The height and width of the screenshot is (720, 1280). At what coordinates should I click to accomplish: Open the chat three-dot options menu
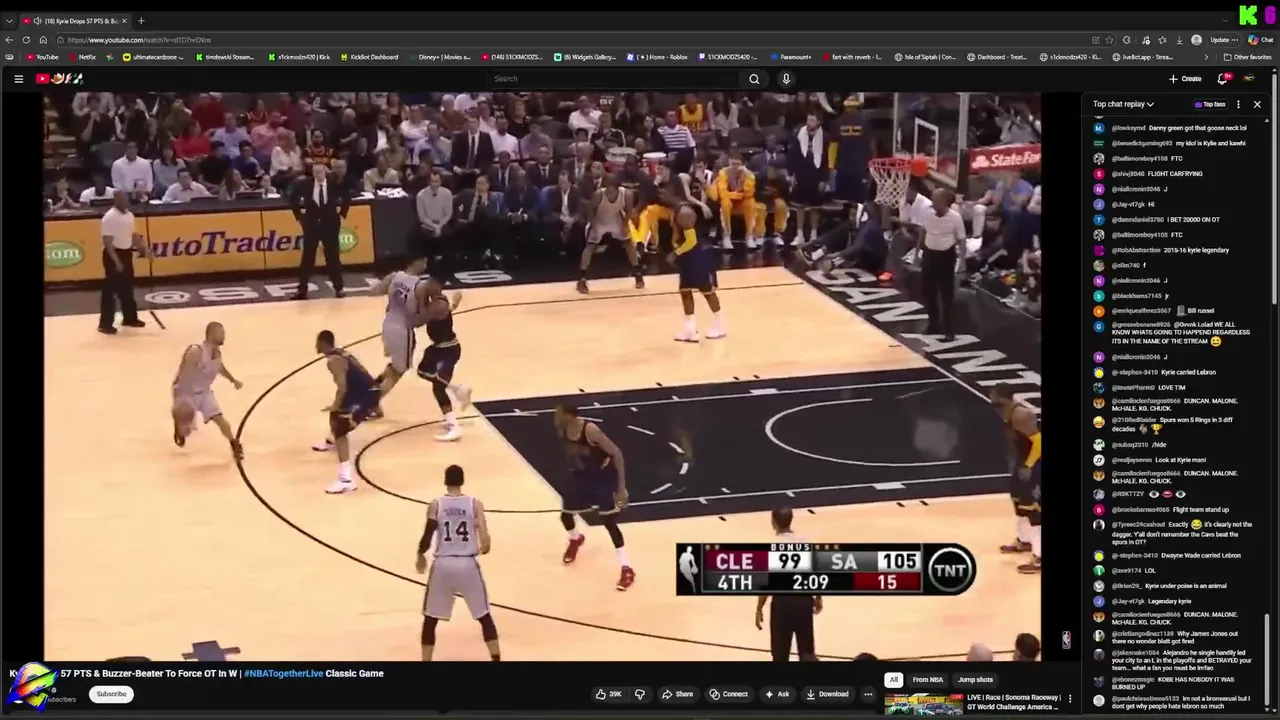click(1238, 104)
